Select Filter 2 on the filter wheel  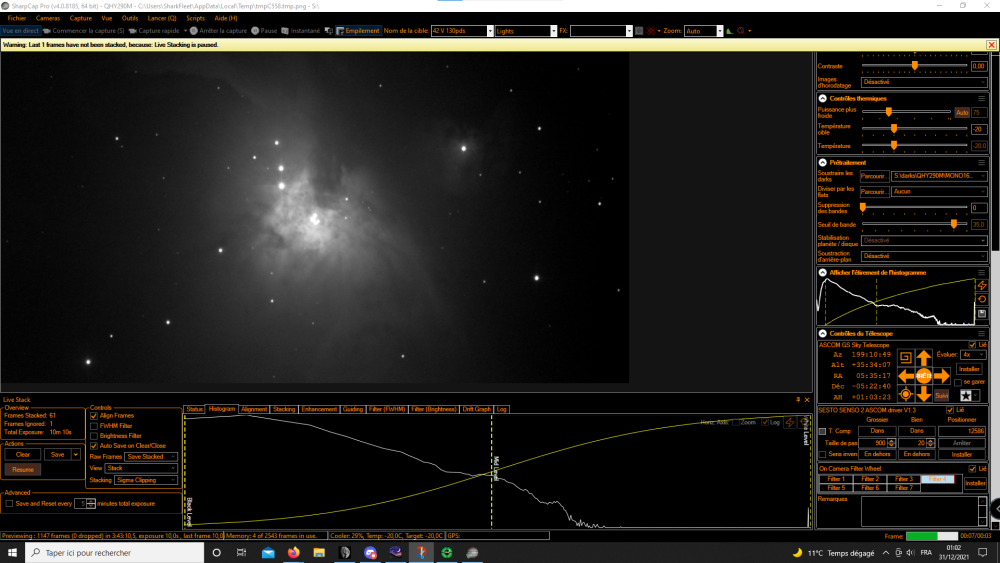(870, 479)
